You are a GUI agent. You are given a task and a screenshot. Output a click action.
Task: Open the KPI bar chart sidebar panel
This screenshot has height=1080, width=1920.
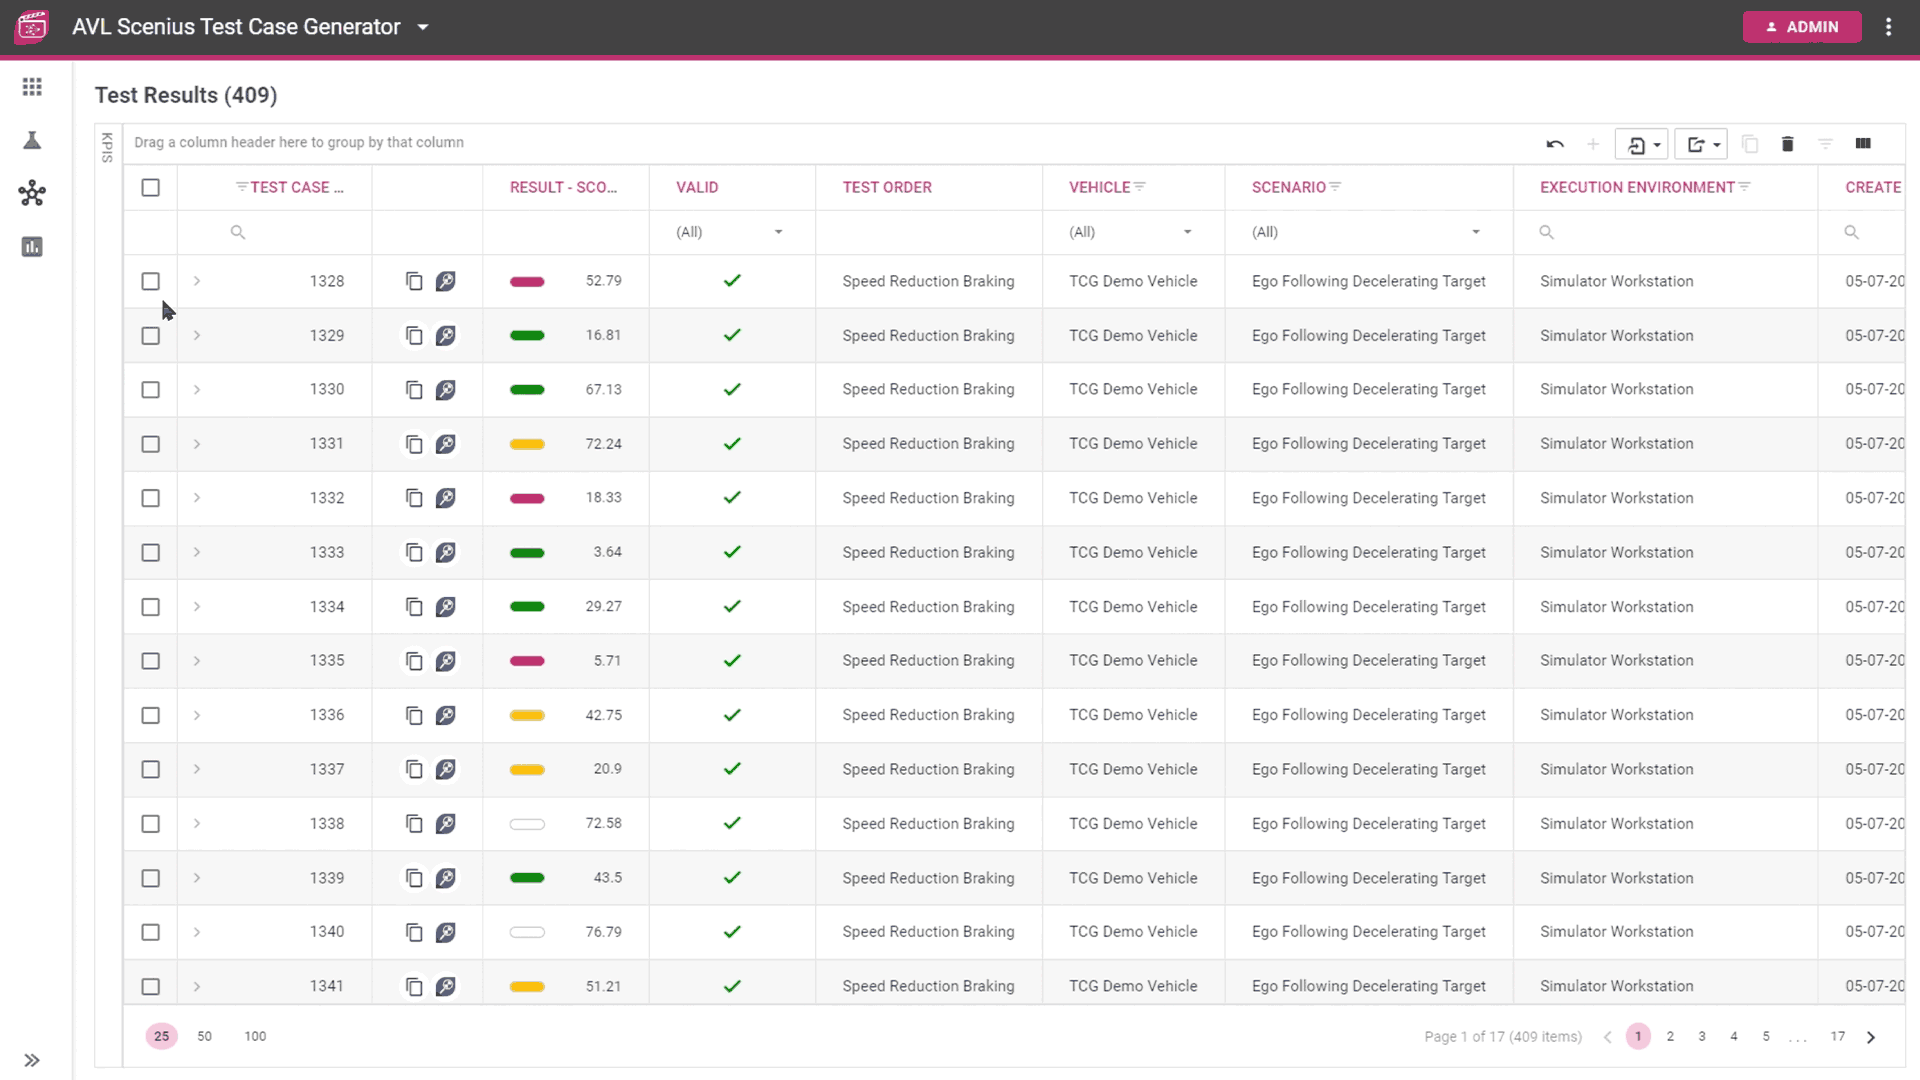click(32, 246)
